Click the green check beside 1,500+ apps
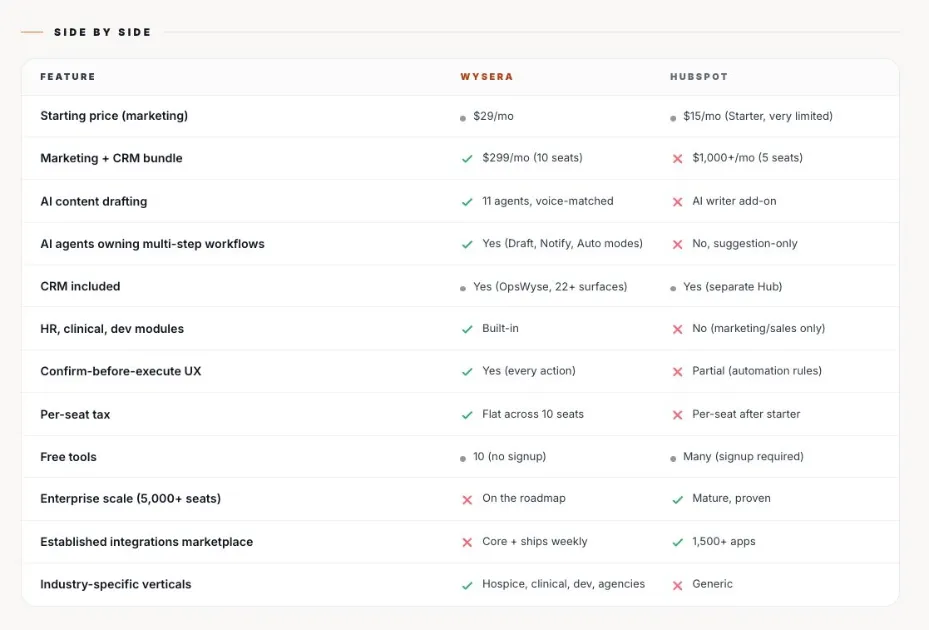 point(677,542)
